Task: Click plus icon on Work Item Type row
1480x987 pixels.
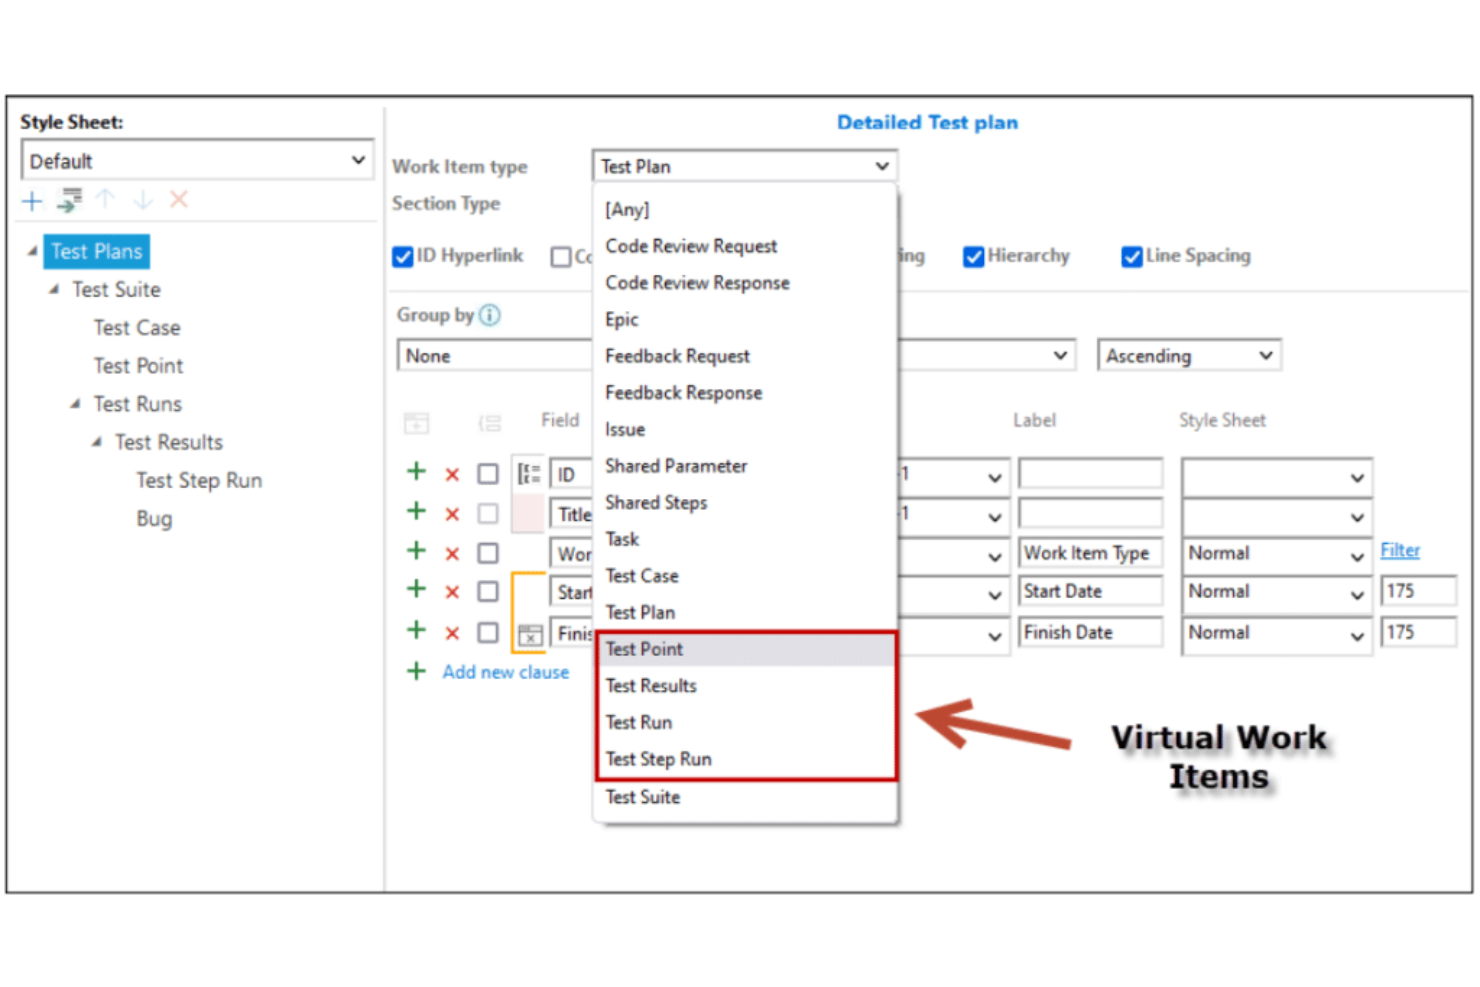Action: coord(416,551)
